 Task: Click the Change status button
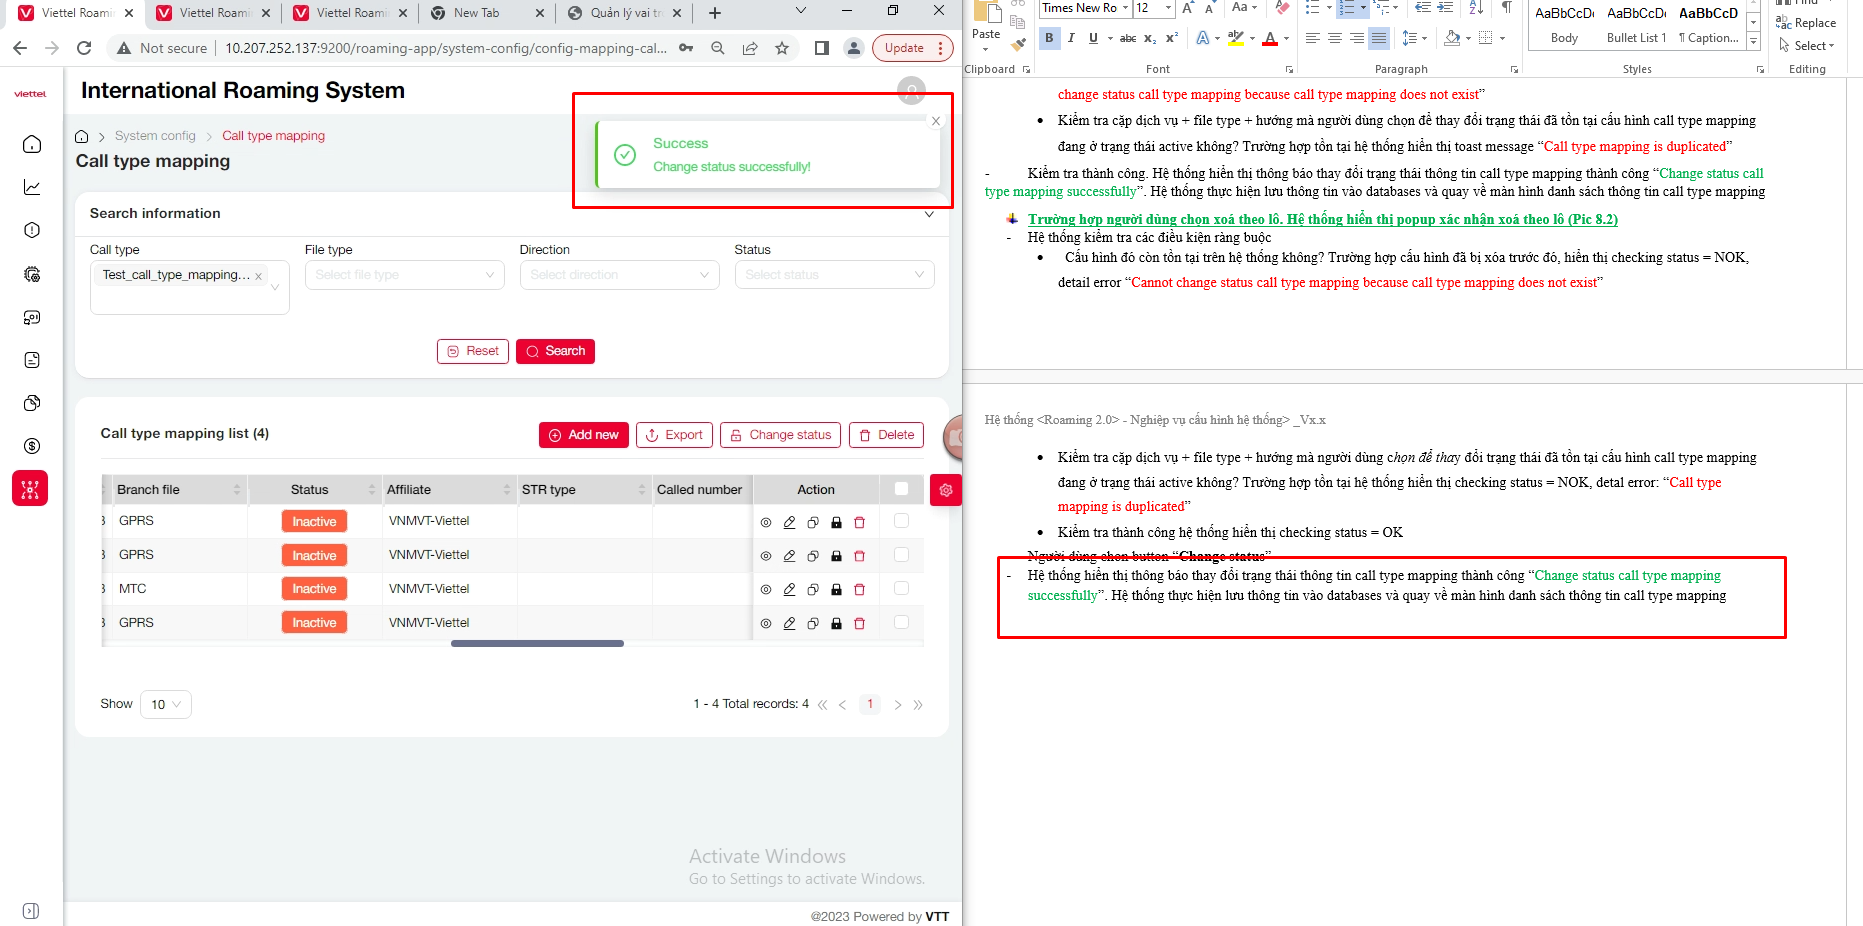(780, 435)
